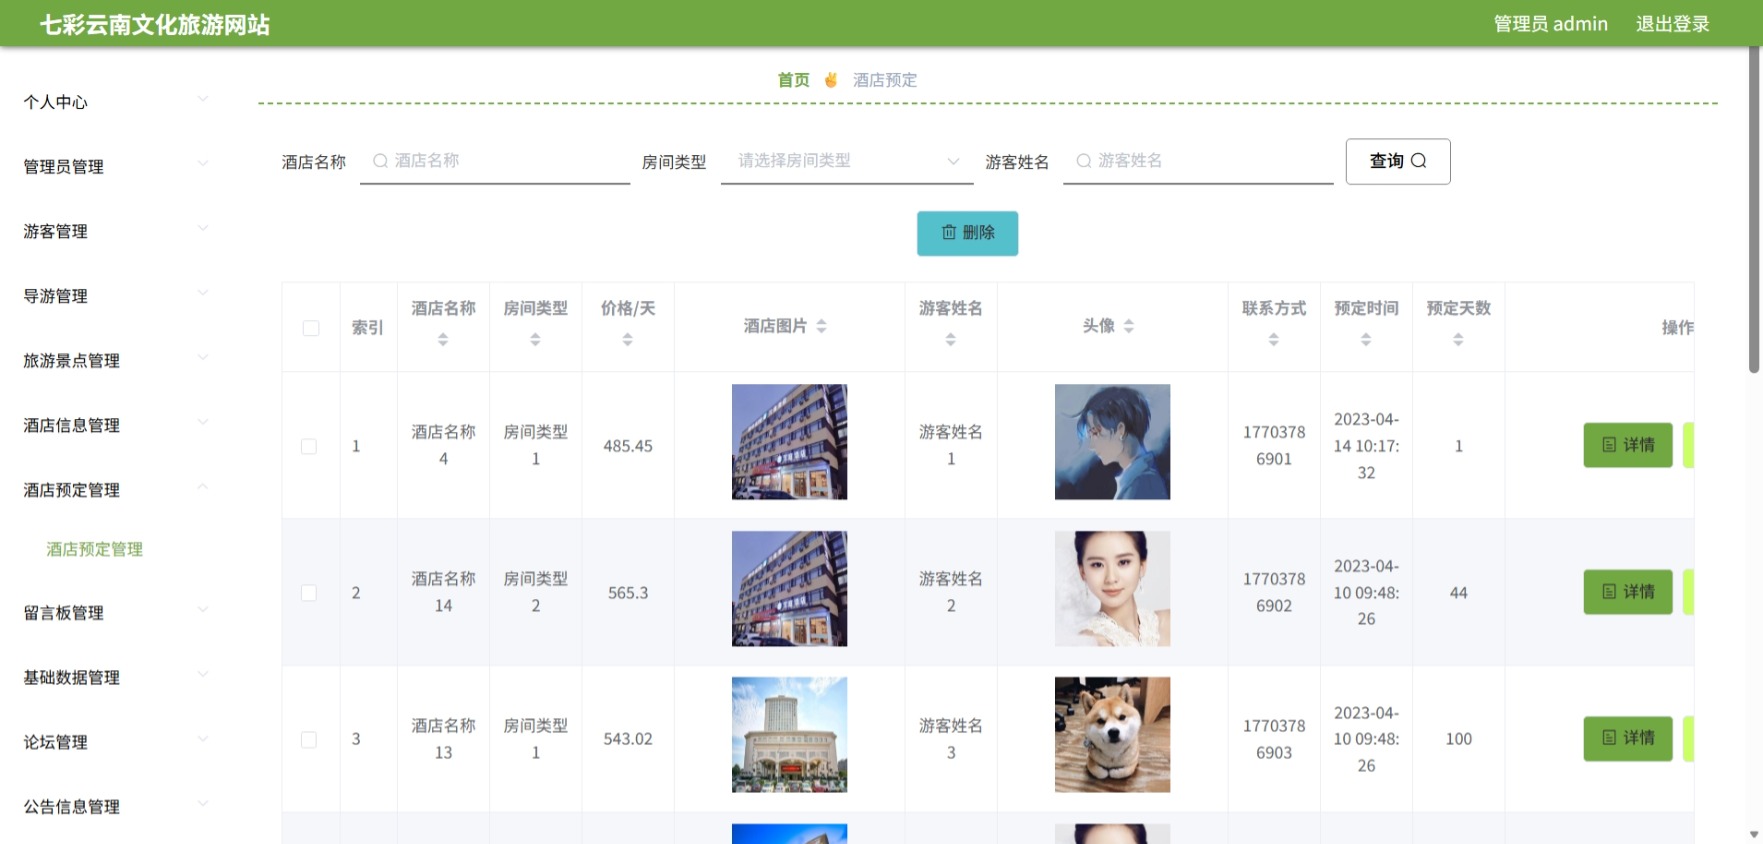The height and width of the screenshot is (844, 1763).
Task: Expand 基础数据管理 sidebar menu
Action: [x=116, y=677]
